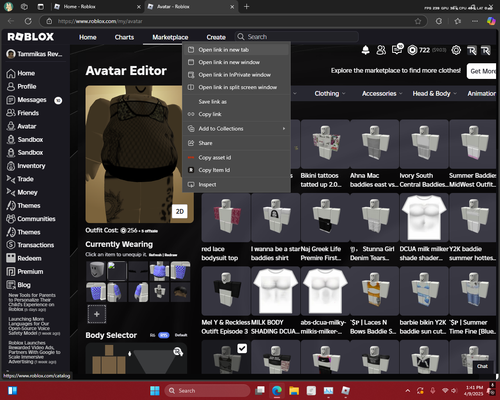Click the zoom magnifier icon in Body Selector
Screen dimensions: 500x400
click(178, 352)
